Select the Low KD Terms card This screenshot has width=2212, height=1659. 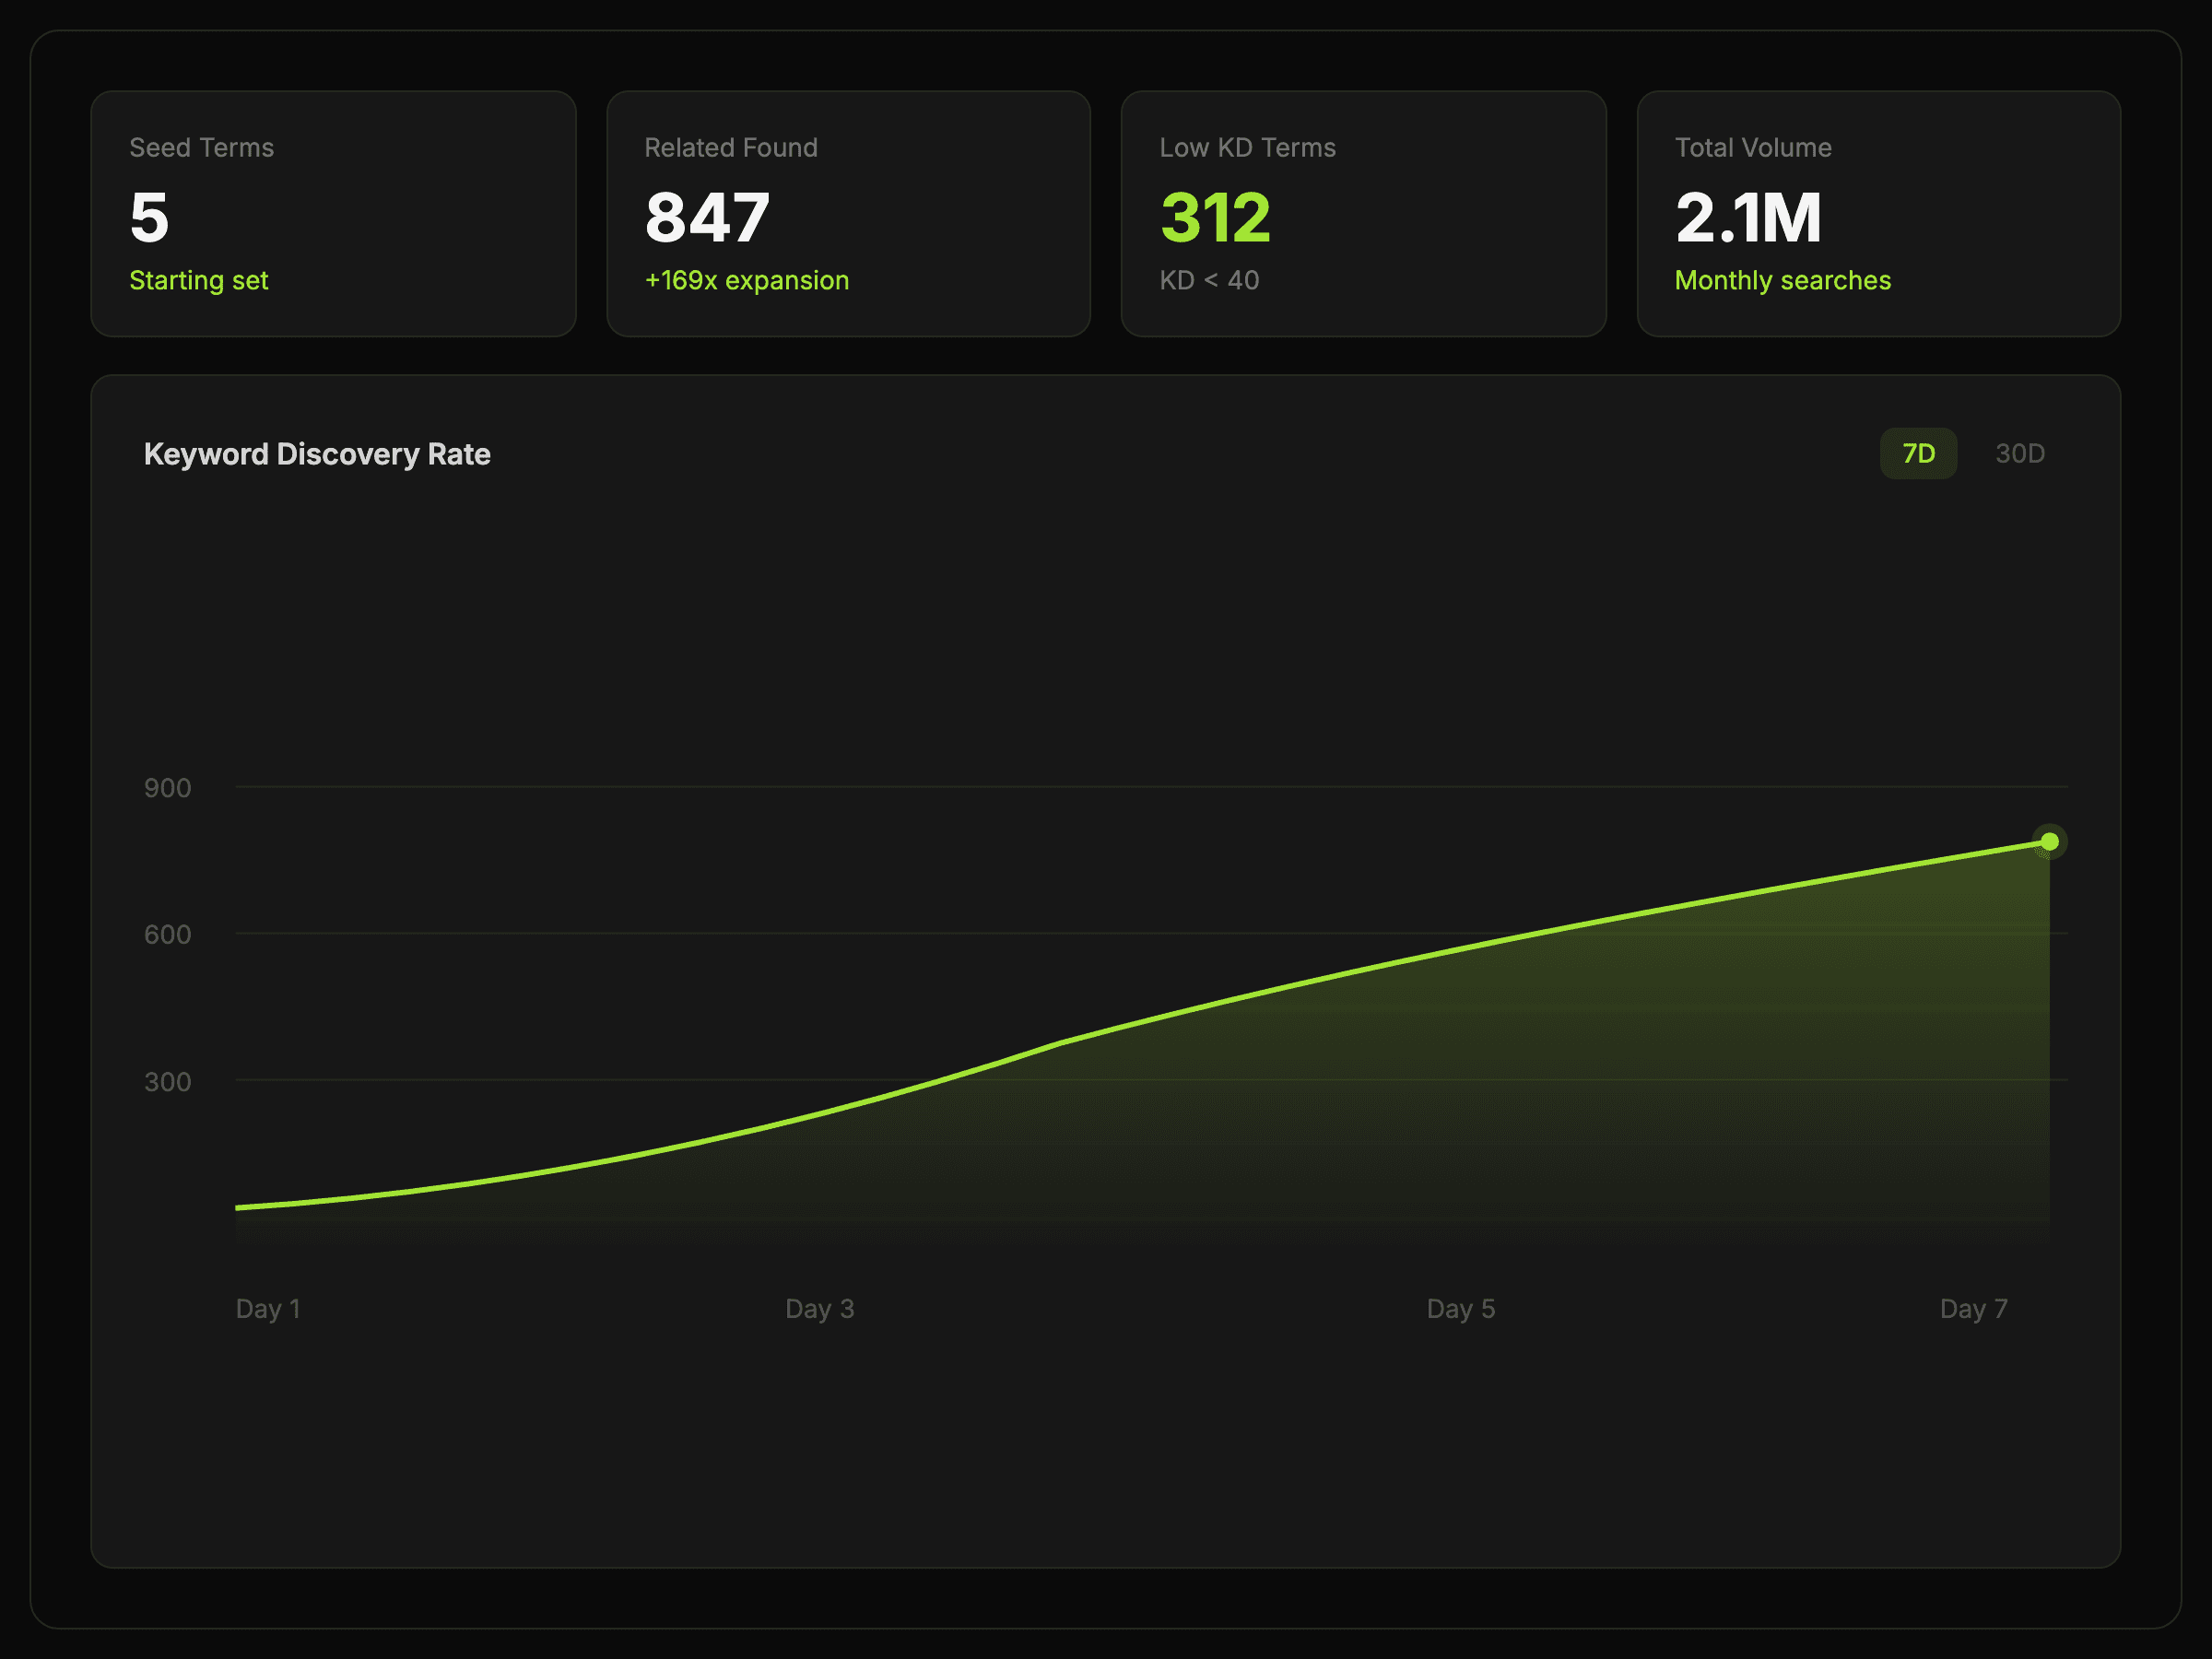tap(1363, 214)
